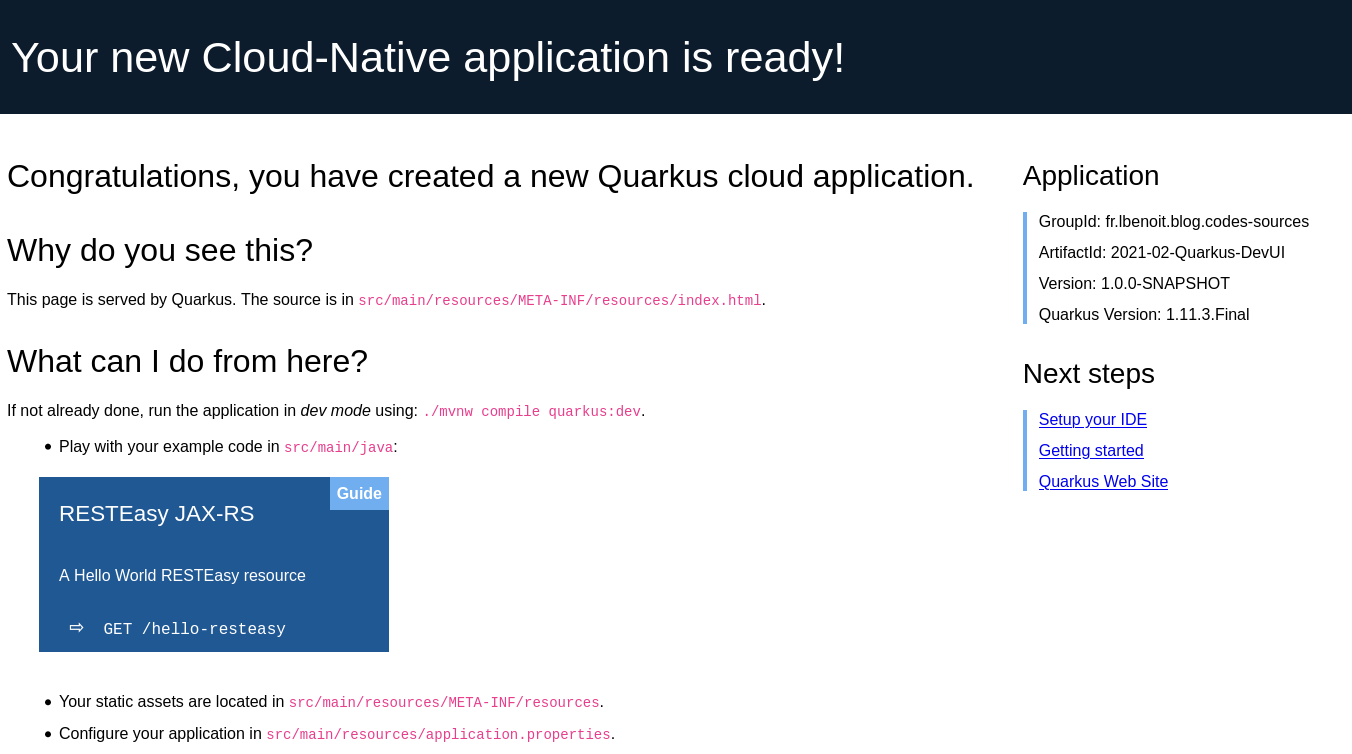This screenshot has height=754, width=1352.
Task: Open the GET /hello-resteasy endpoint
Action: click(x=194, y=630)
